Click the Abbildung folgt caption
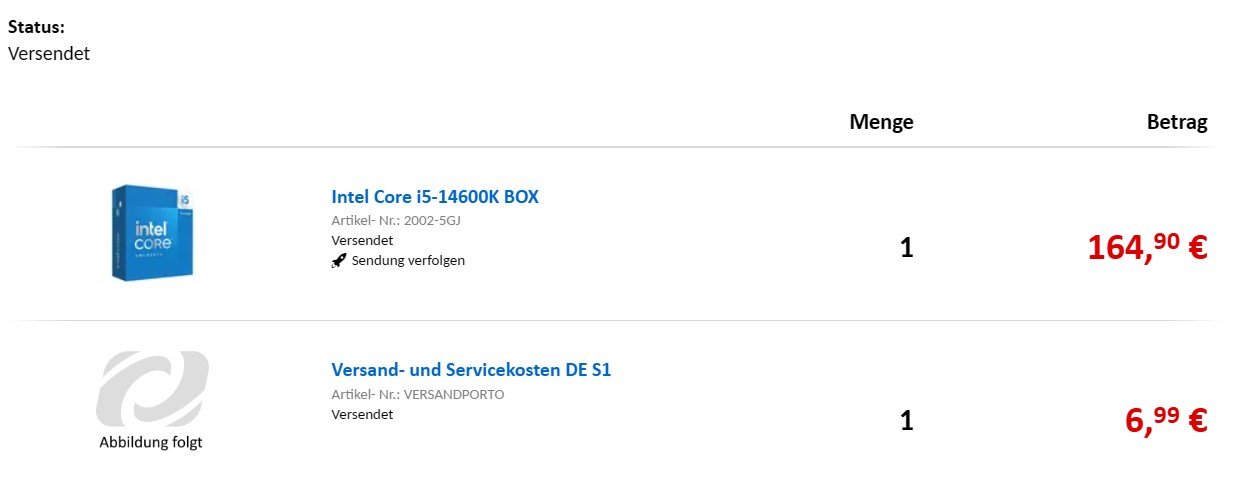Screen dimensions: 1235x487 (151, 442)
